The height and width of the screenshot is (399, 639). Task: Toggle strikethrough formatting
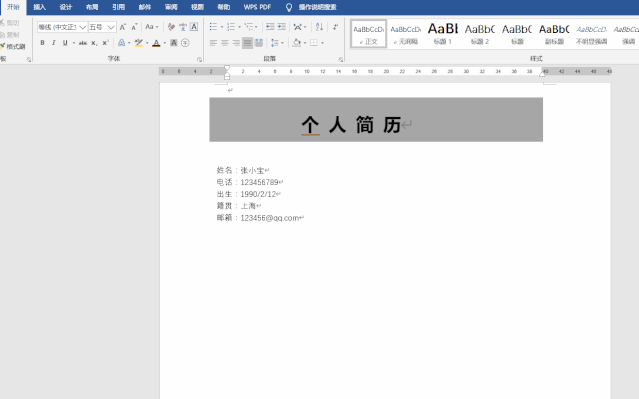pyautogui.click(x=83, y=43)
